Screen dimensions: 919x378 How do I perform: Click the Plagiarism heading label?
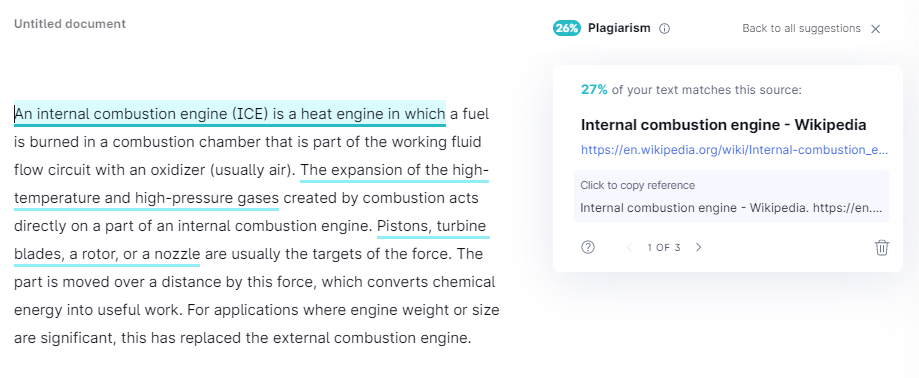tap(619, 28)
